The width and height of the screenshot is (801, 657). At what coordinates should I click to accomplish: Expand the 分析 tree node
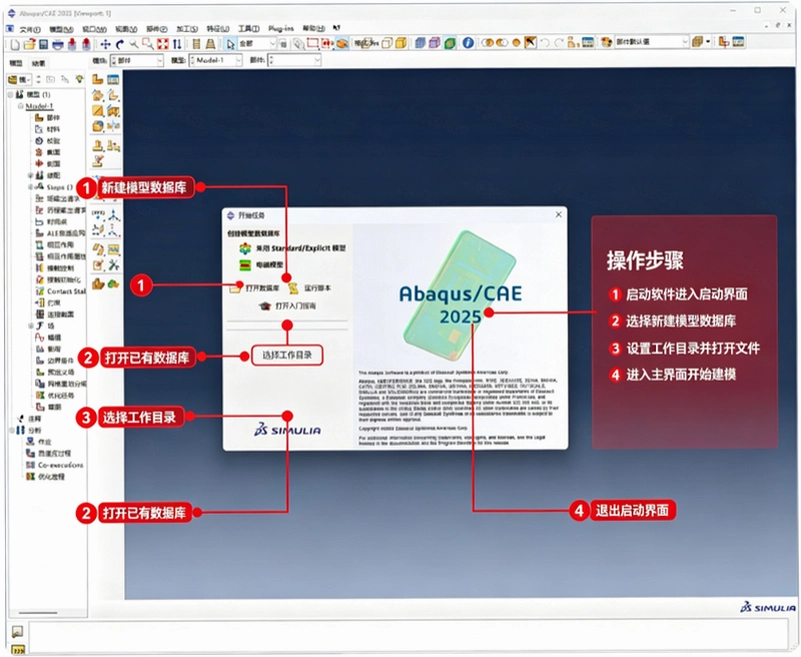pyautogui.click(x=11, y=430)
